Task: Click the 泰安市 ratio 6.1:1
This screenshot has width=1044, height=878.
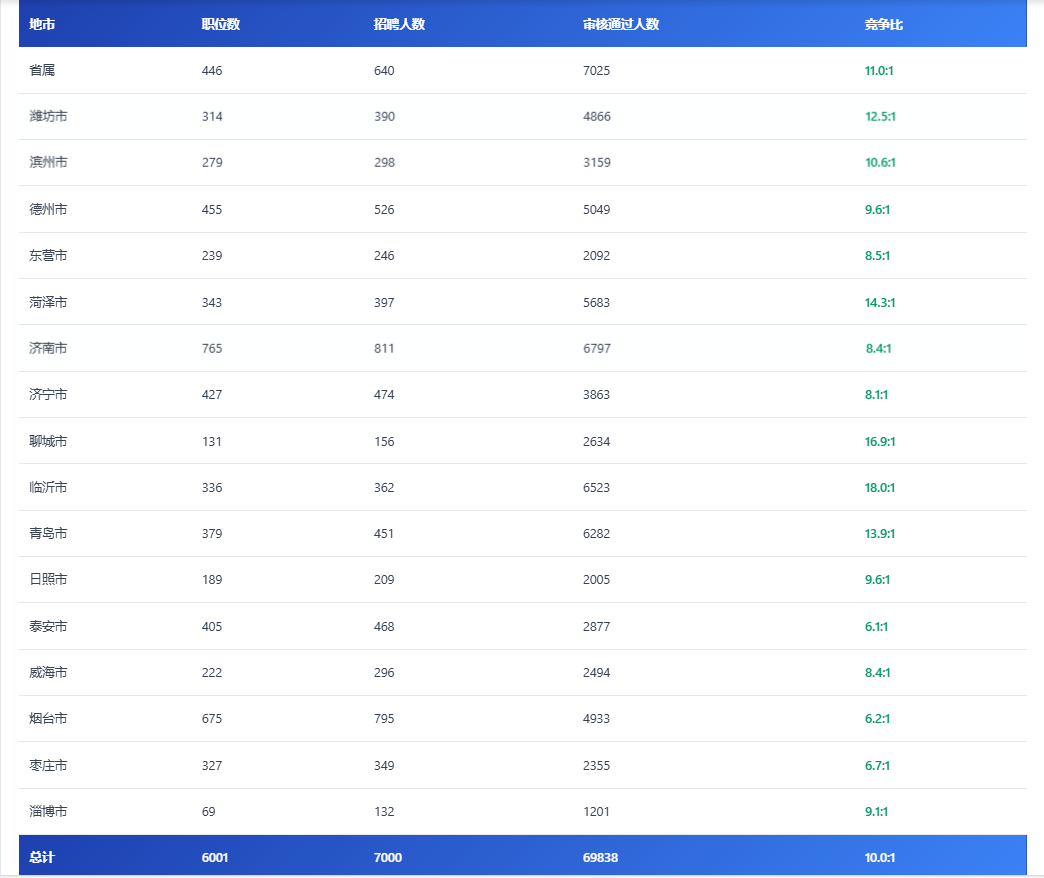Action: coord(876,626)
